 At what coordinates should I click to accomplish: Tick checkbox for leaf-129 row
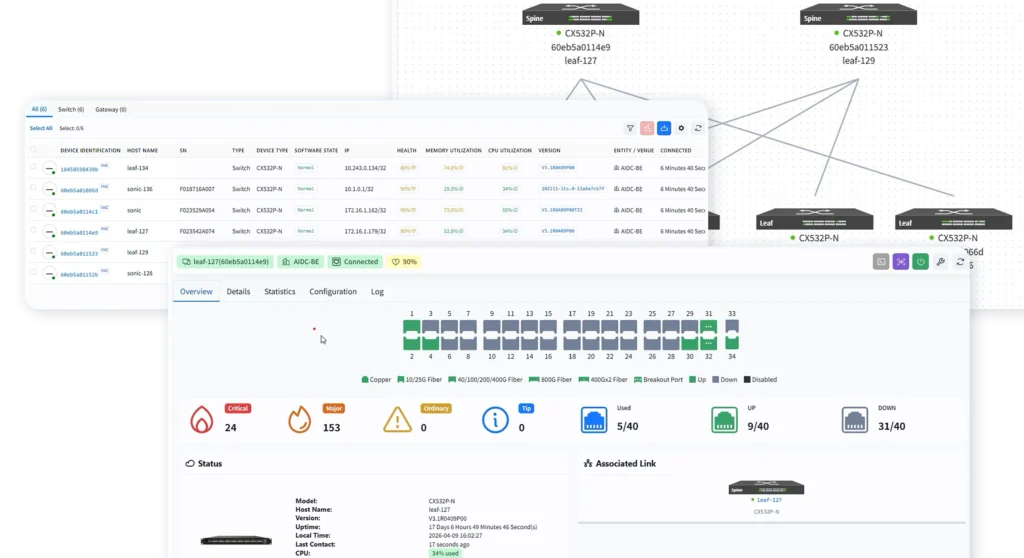coord(33,251)
